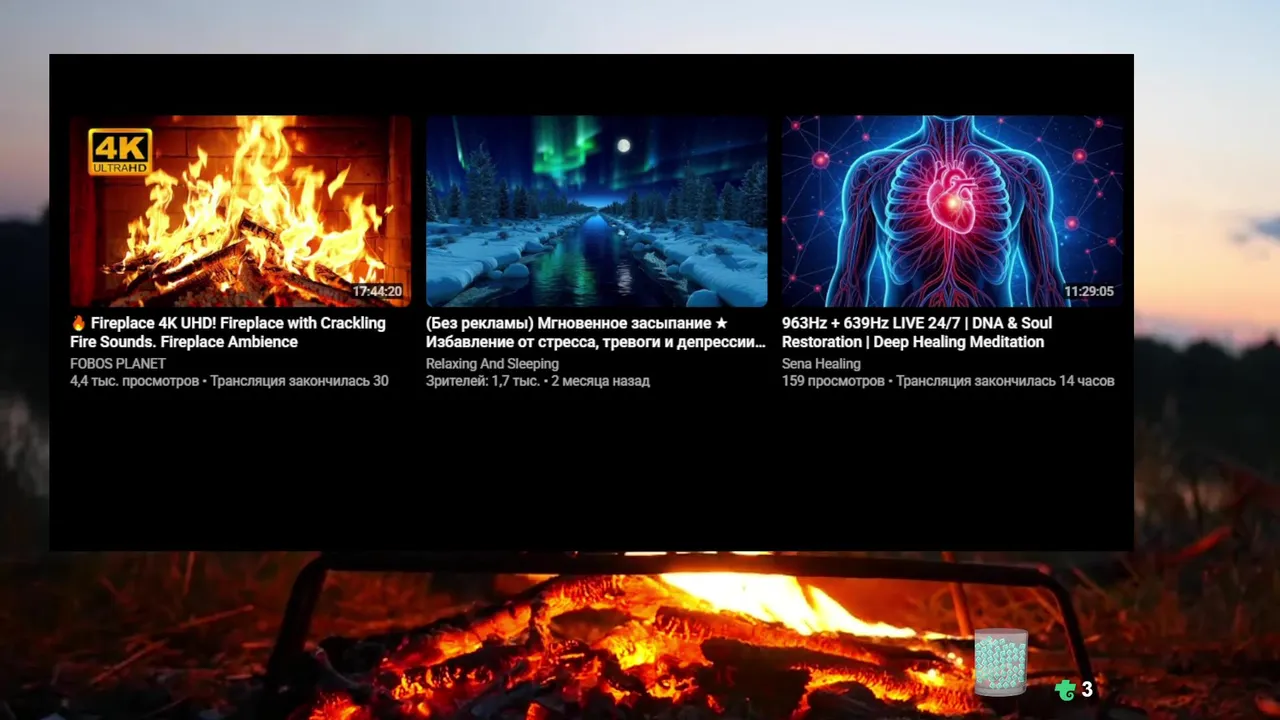Open the Sena Healing channel
1280x720 pixels.
821,364
